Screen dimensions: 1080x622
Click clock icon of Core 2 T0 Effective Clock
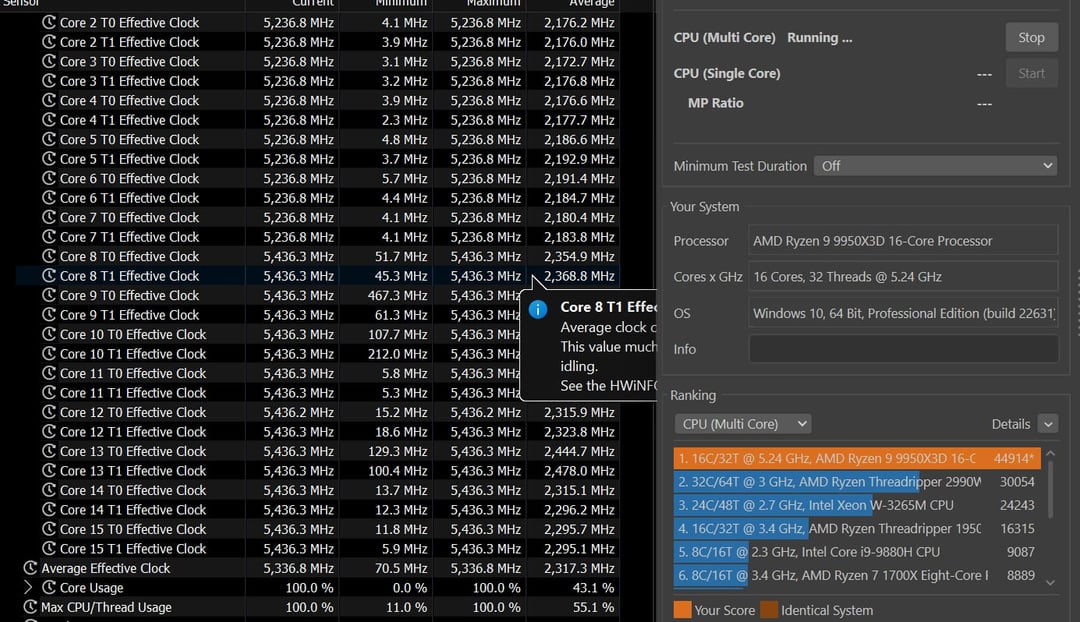click(x=49, y=22)
